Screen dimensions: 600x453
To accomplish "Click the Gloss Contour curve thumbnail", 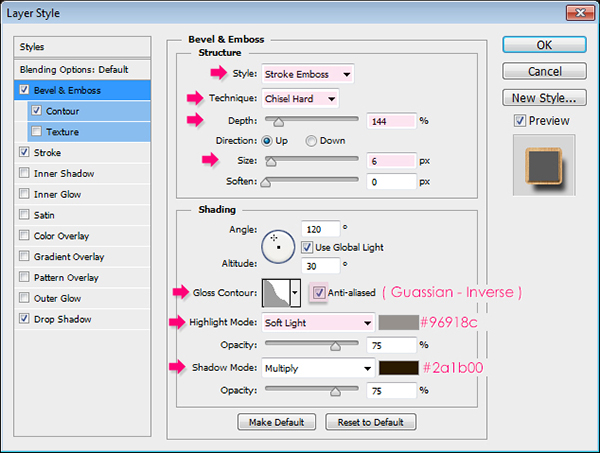I will click(x=274, y=293).
